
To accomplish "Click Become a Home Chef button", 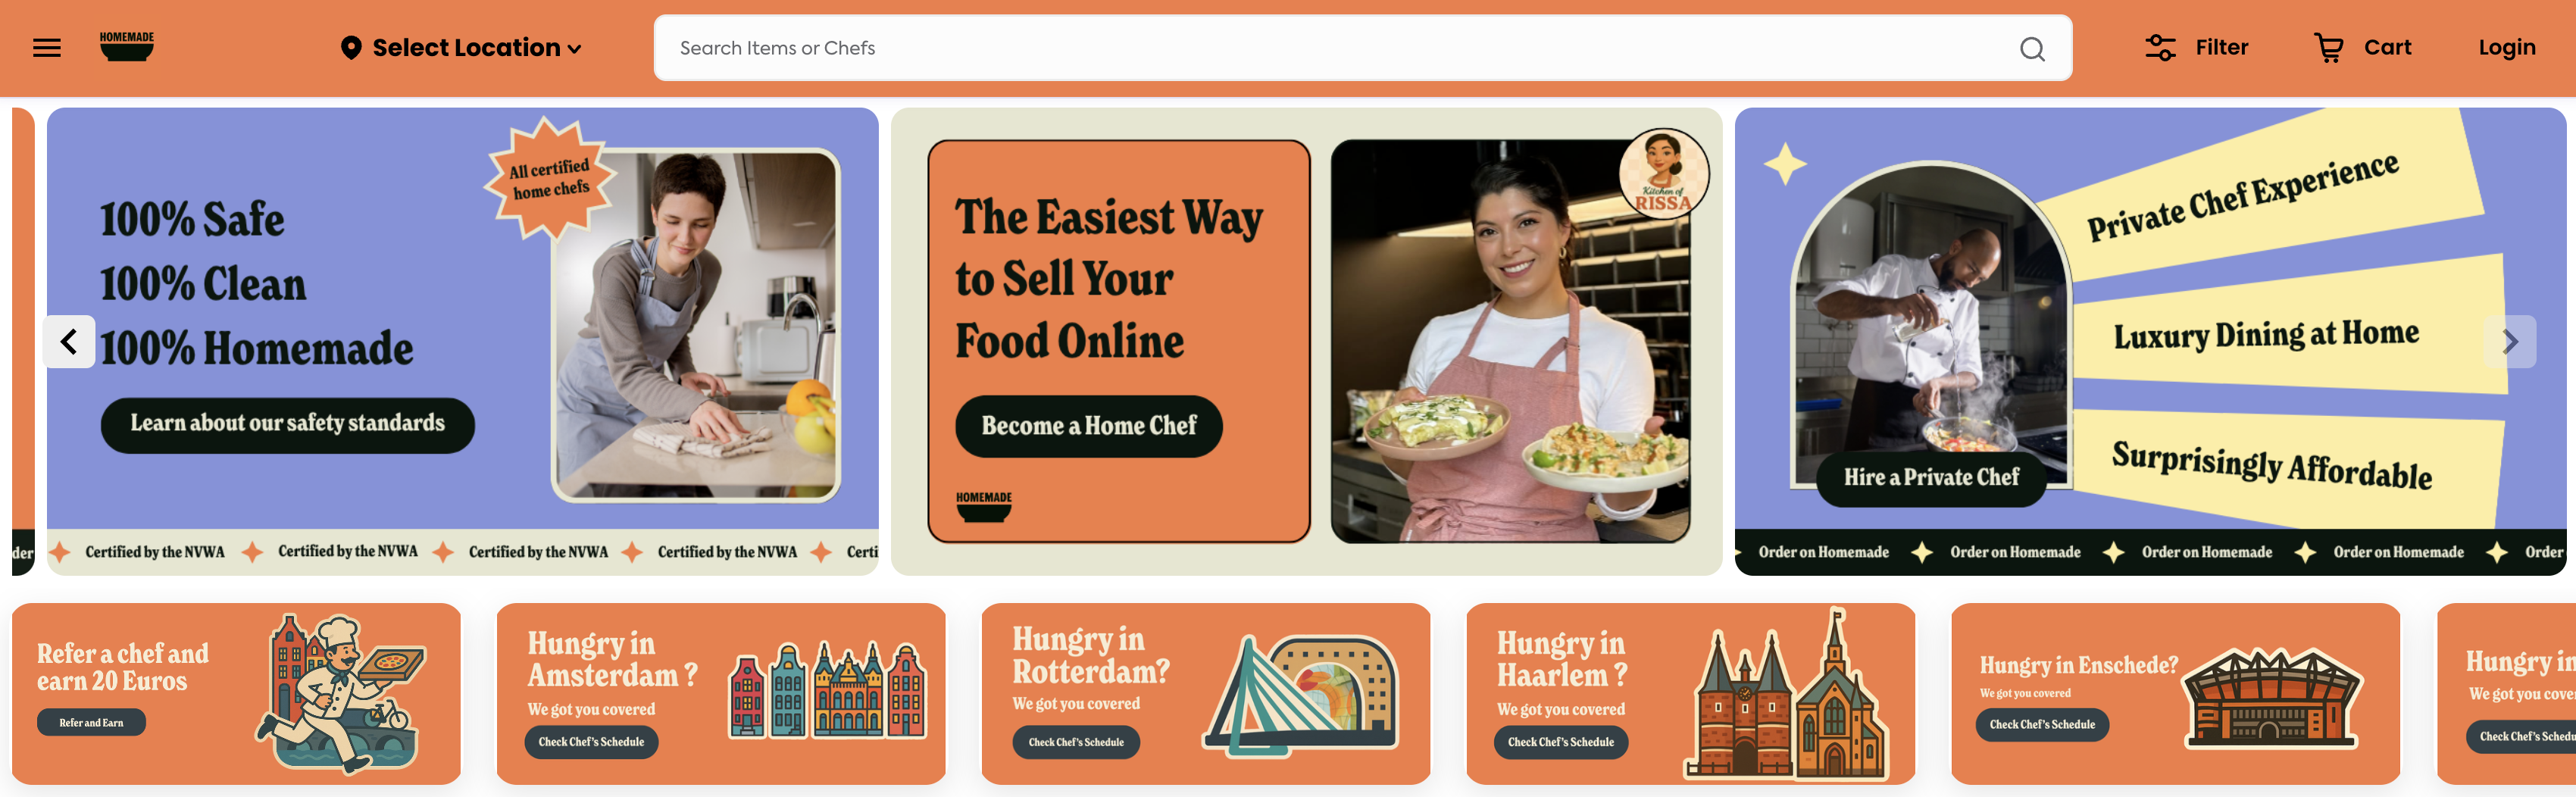I will [1089, 426].
